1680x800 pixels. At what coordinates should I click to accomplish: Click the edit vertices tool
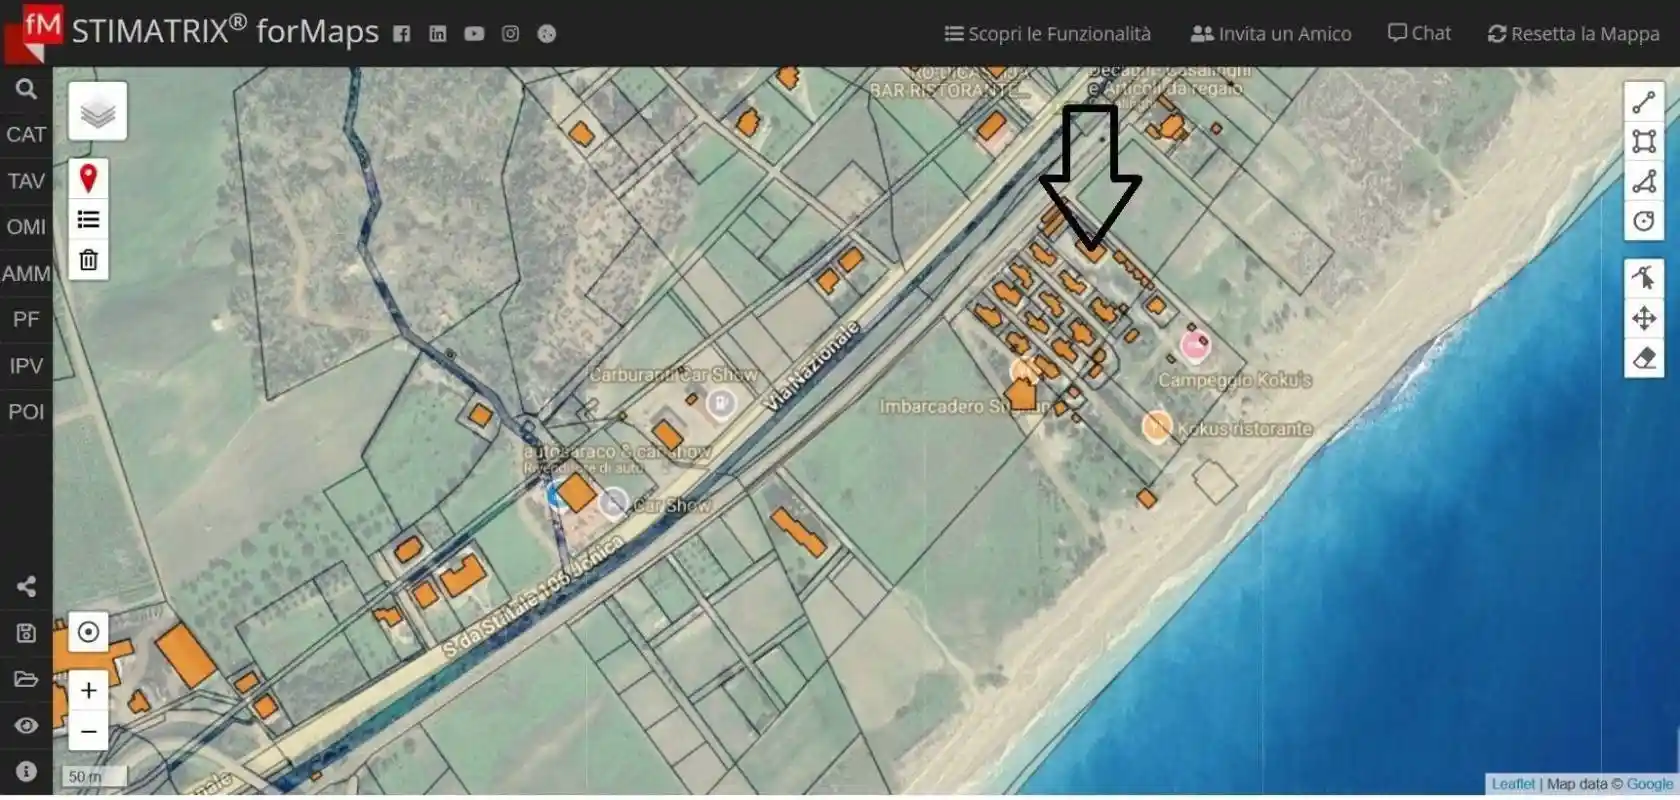(x=1643, y=278)
